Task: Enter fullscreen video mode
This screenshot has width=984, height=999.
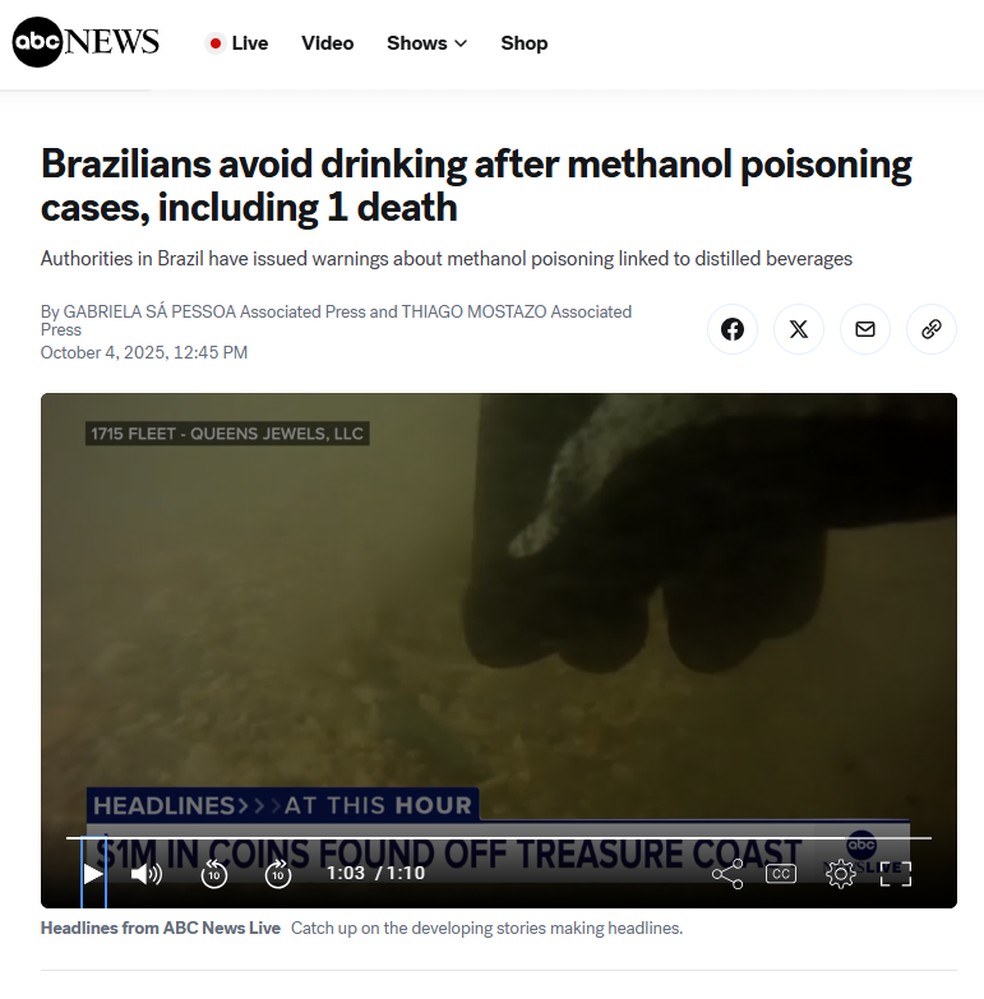Action: point(895,873)
